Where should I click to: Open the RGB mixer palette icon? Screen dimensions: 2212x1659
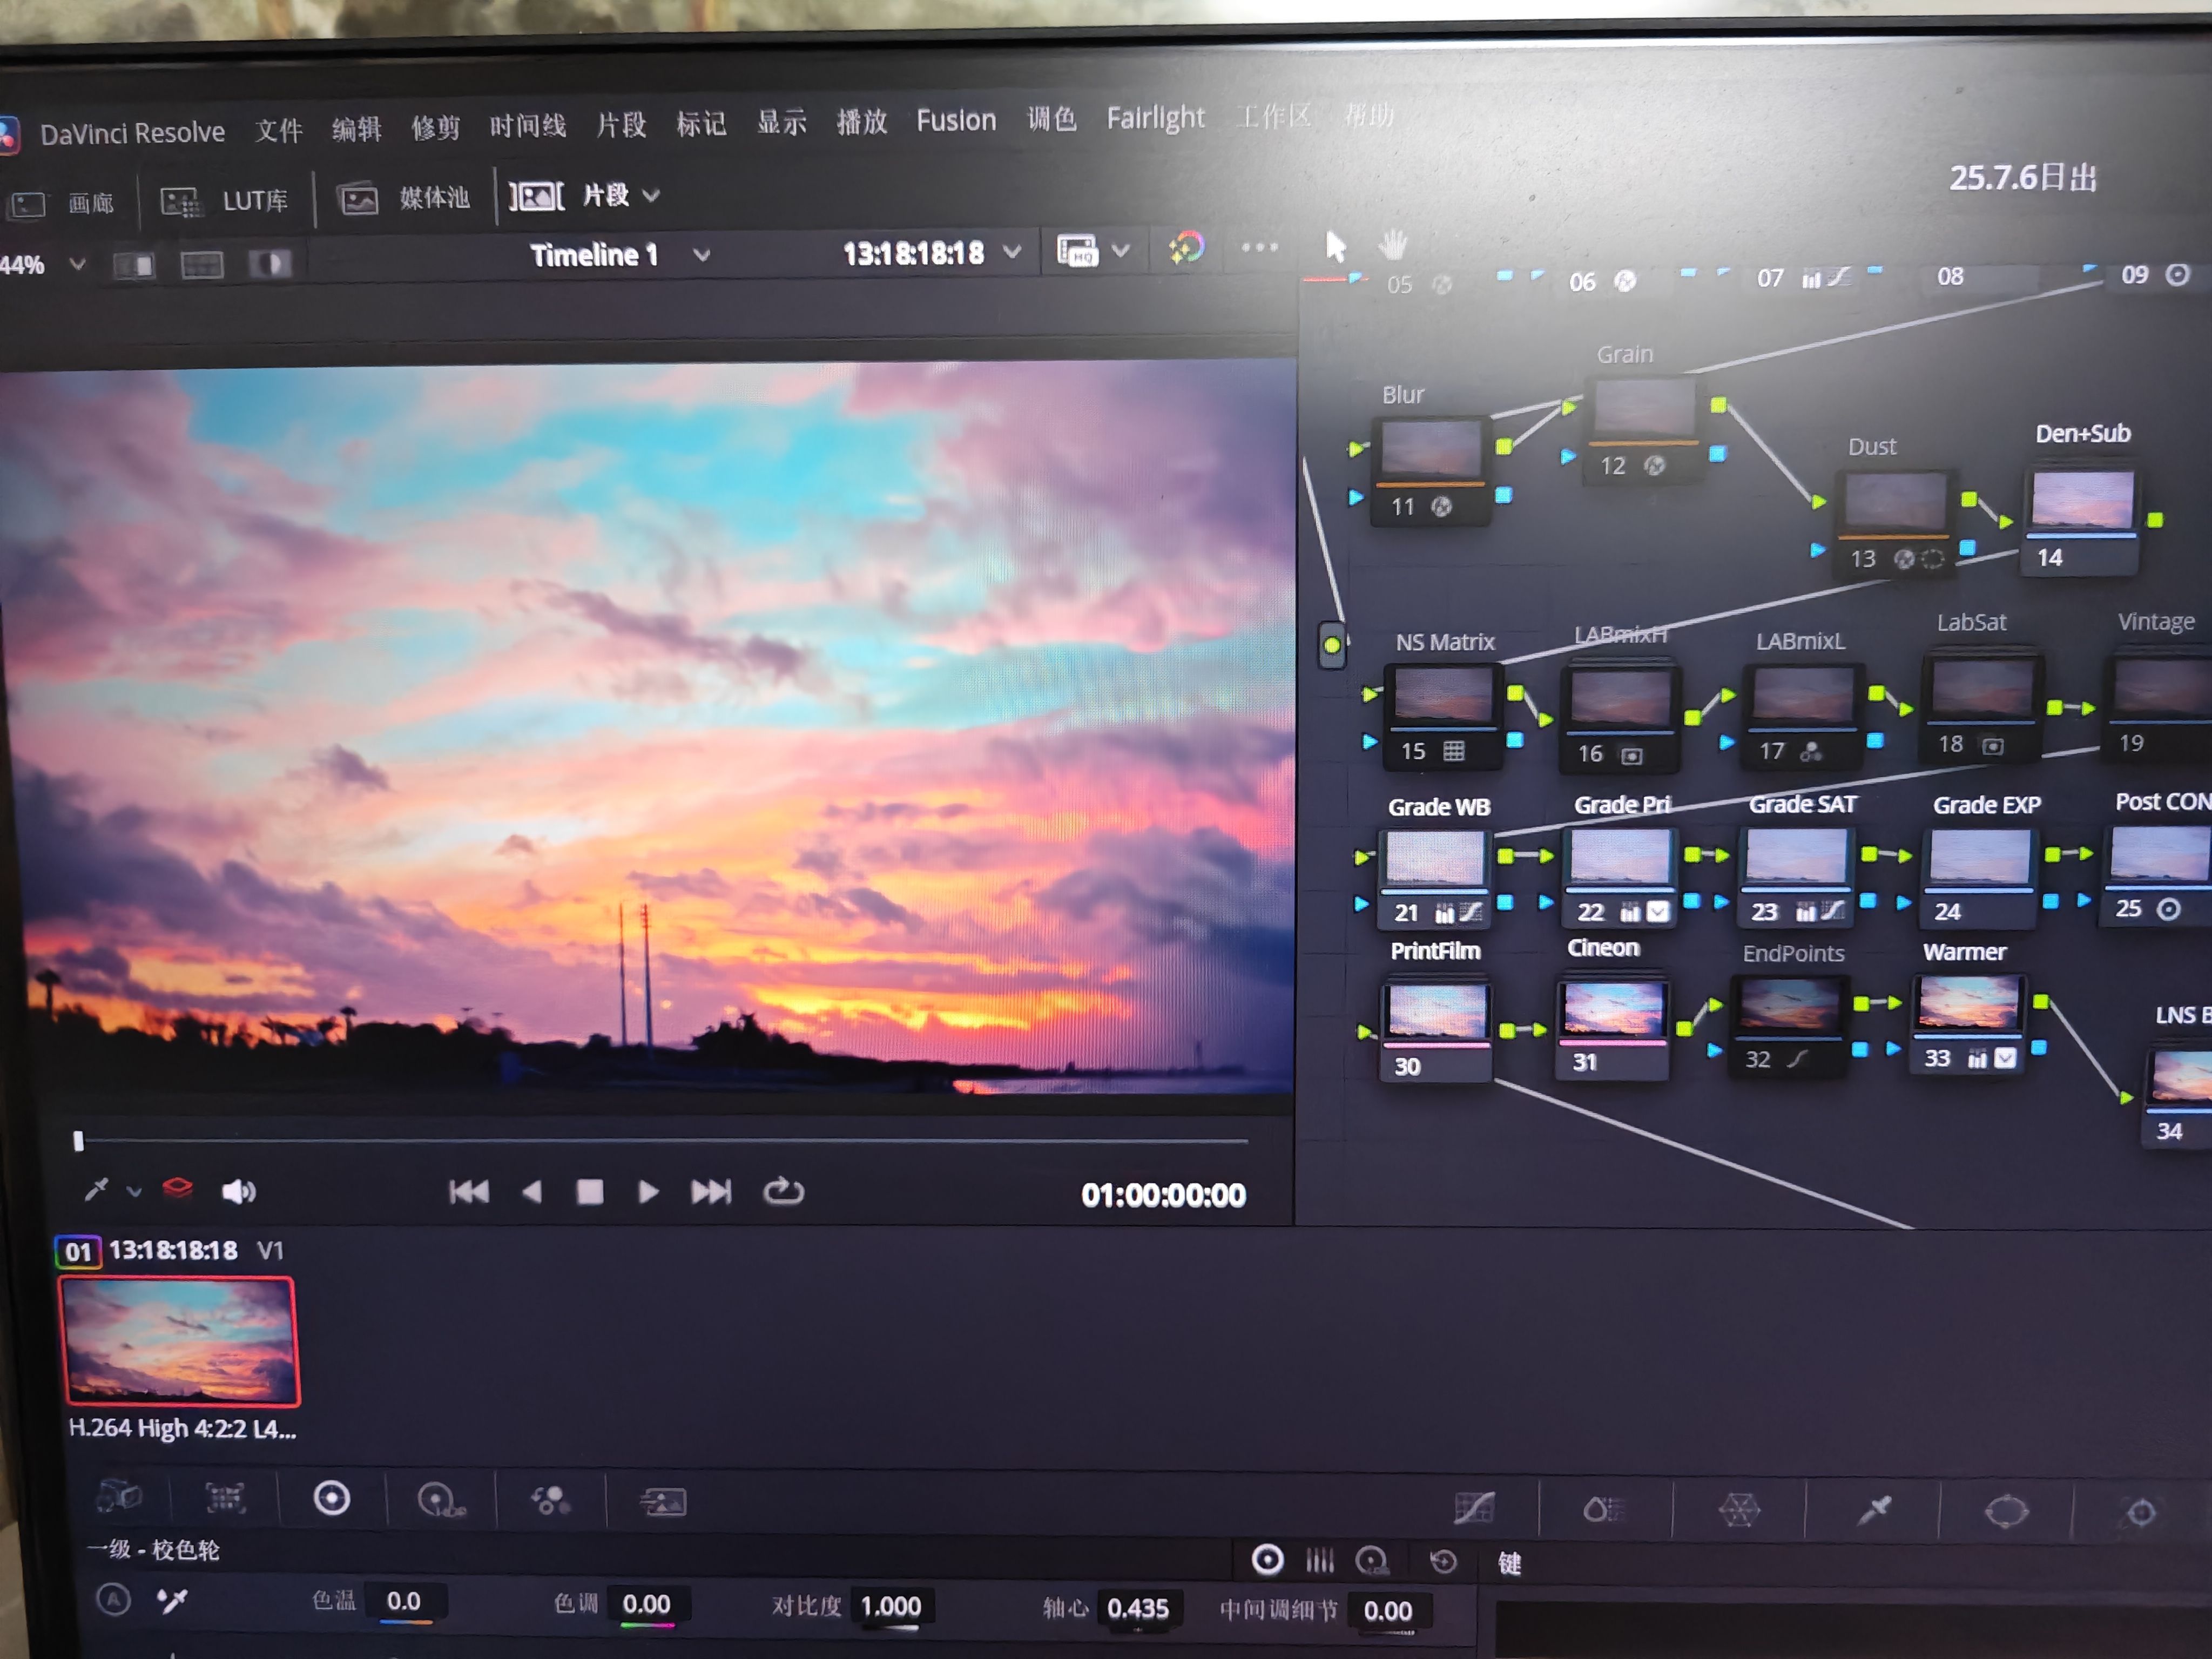[551, 1500]
